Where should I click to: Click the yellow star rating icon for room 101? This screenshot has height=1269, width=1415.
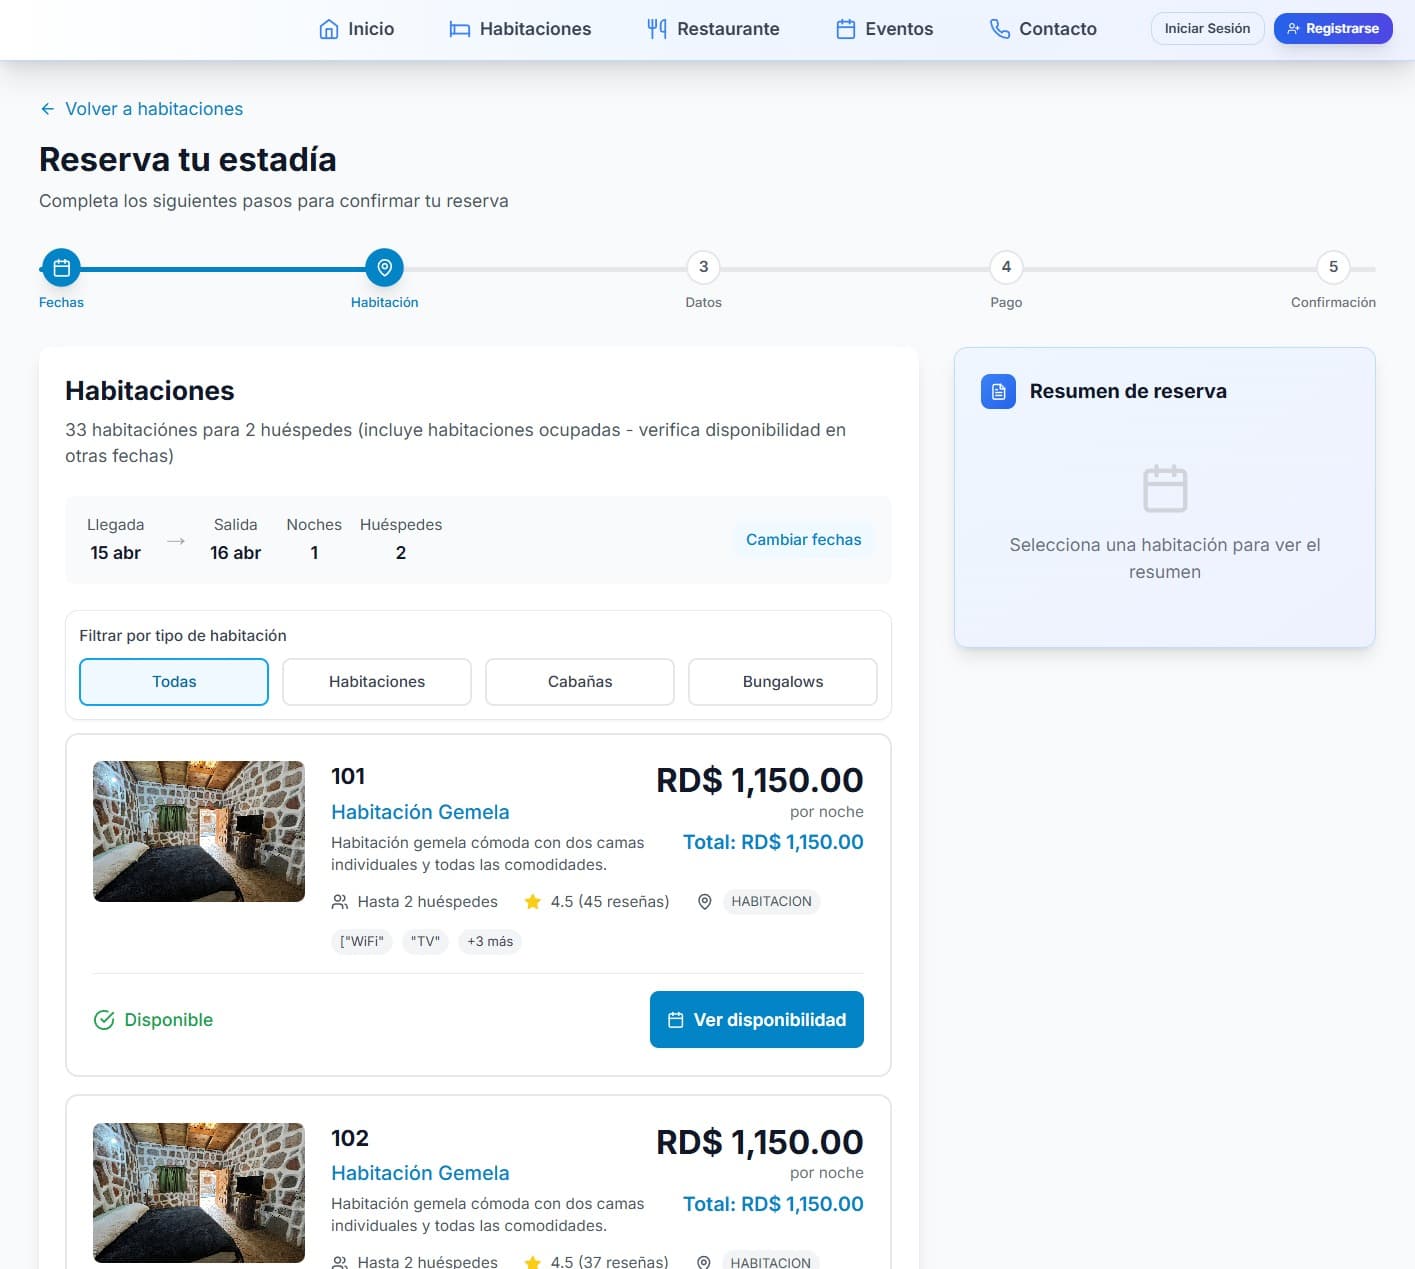click(x=533, y=902)
